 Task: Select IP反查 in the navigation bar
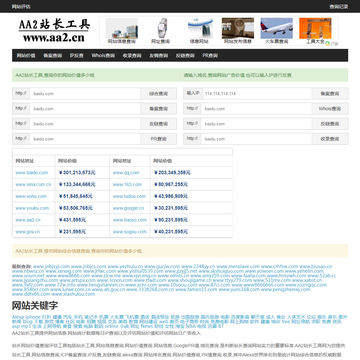pyautogui.click(x=77, y=55)
